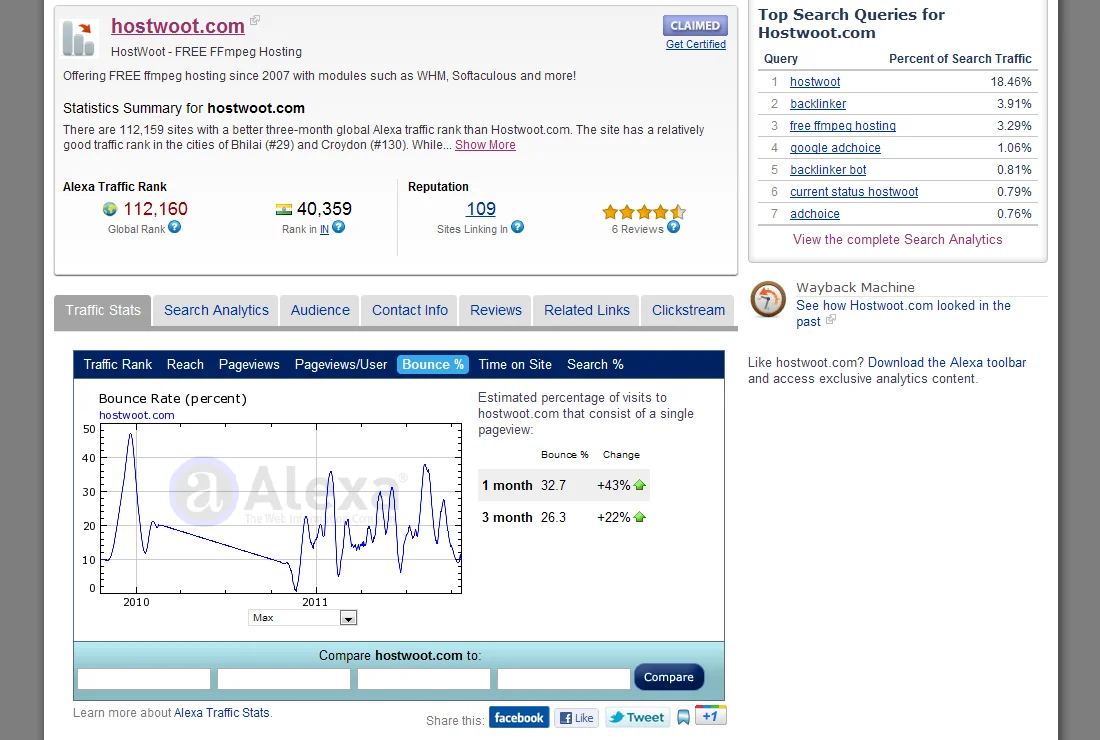Click the Show More link
1100x740 pixels.
(x=485, y=144)
